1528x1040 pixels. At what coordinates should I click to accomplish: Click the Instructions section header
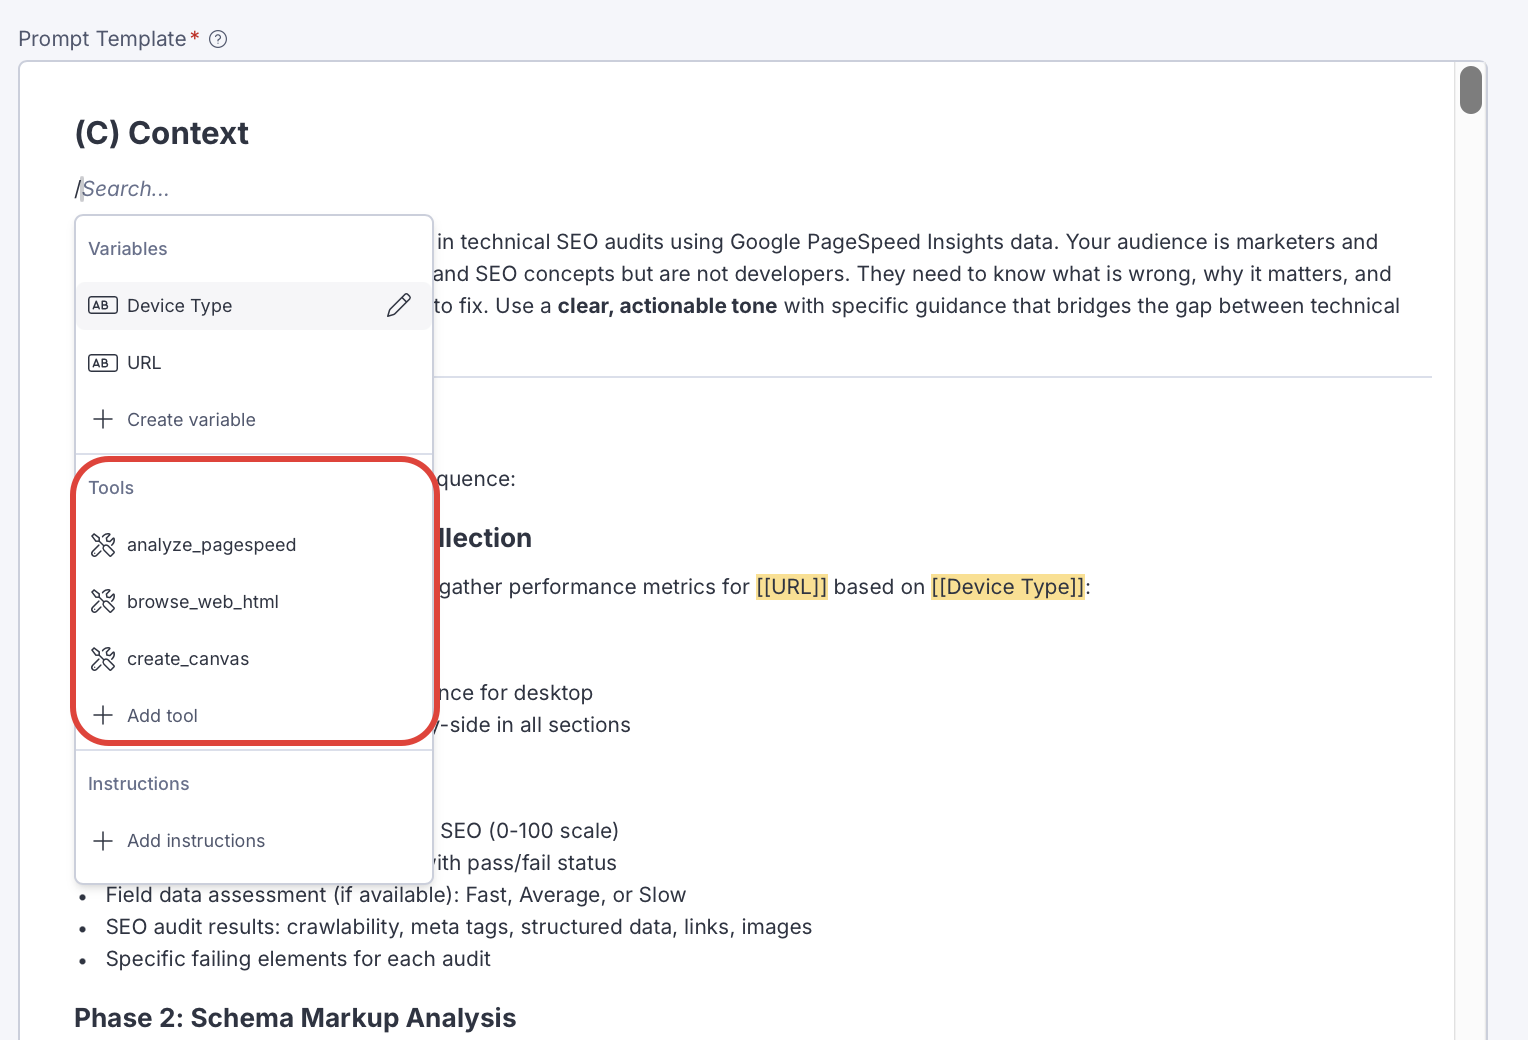click(139, 784)
